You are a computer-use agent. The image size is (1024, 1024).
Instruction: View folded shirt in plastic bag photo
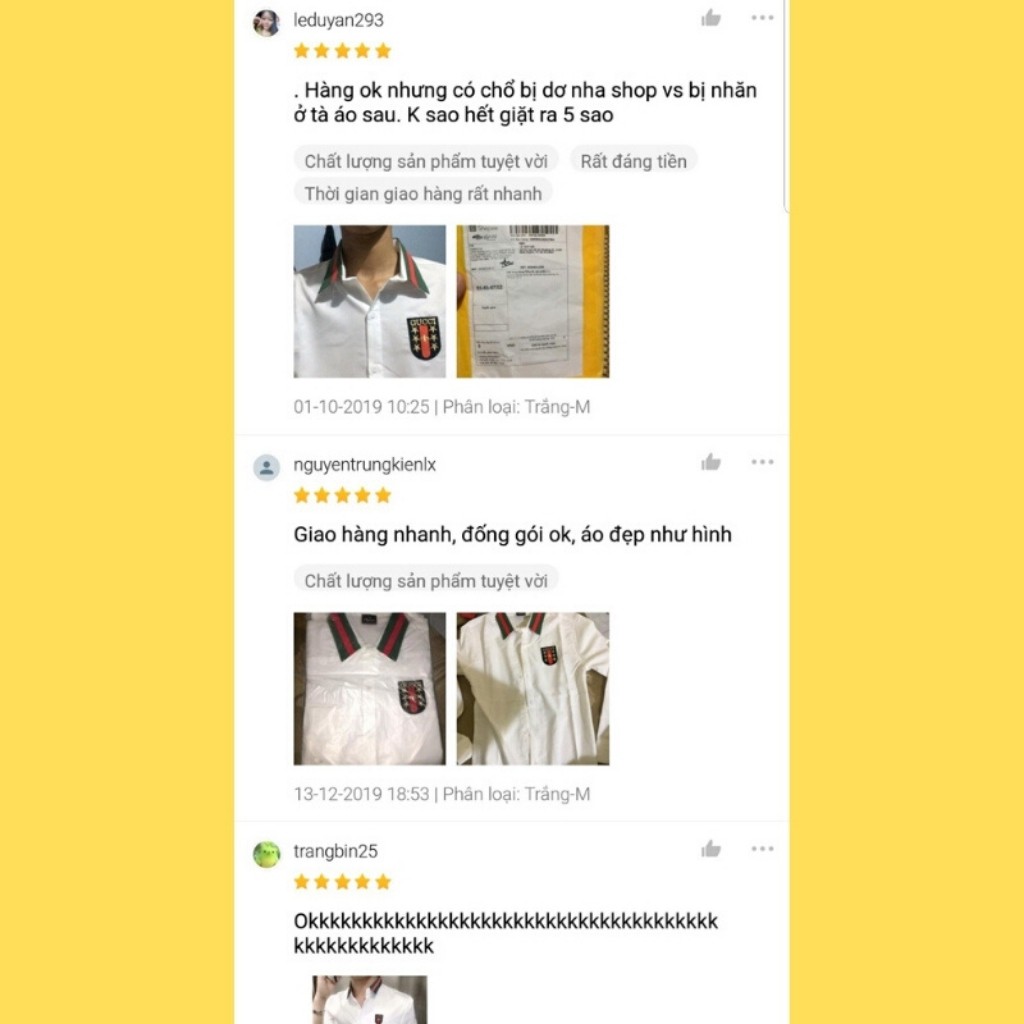pyautogui.click(x=370, y=688)
